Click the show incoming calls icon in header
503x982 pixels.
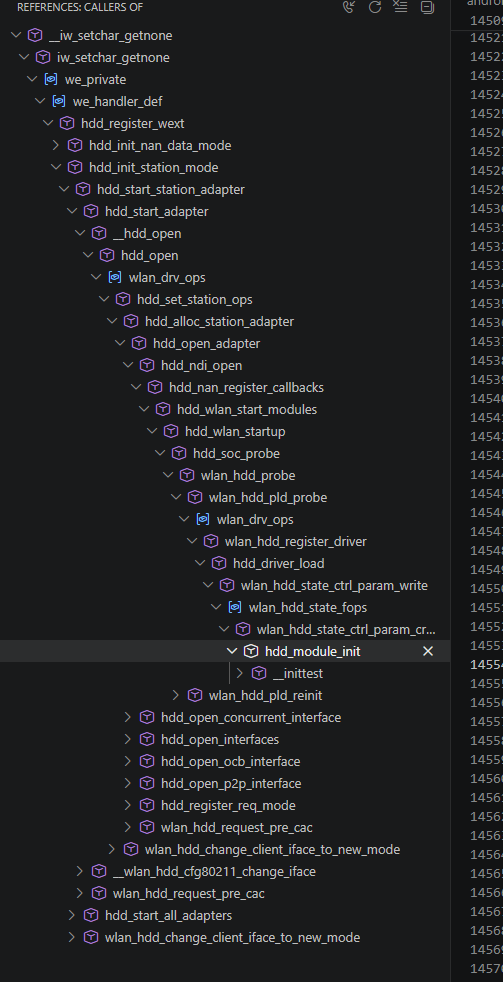pyautogui.click(x=350, y=7)
